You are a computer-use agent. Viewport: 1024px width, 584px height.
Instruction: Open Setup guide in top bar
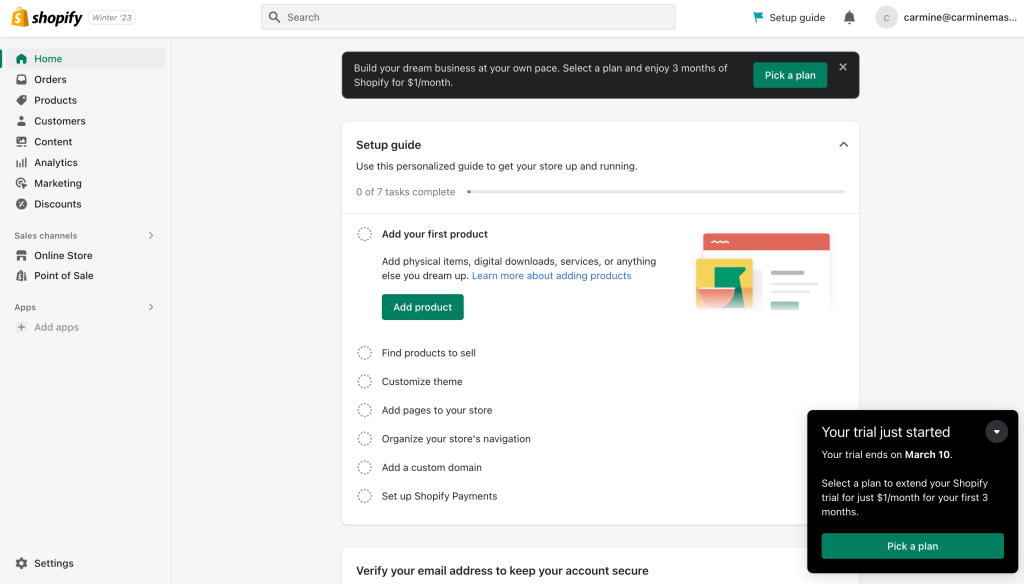789,18
